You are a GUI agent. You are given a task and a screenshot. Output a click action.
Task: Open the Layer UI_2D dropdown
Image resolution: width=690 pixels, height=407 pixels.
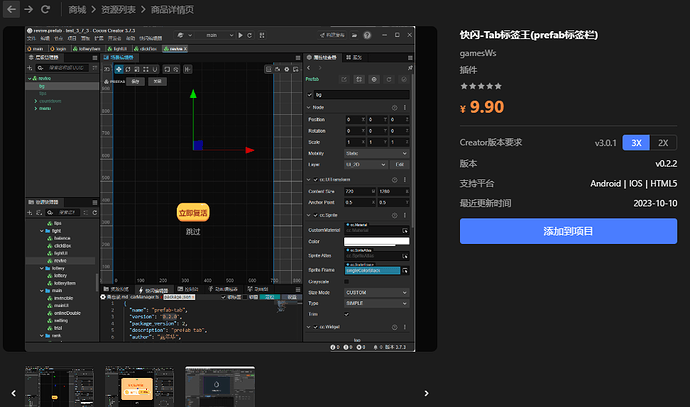pos(365,165)
